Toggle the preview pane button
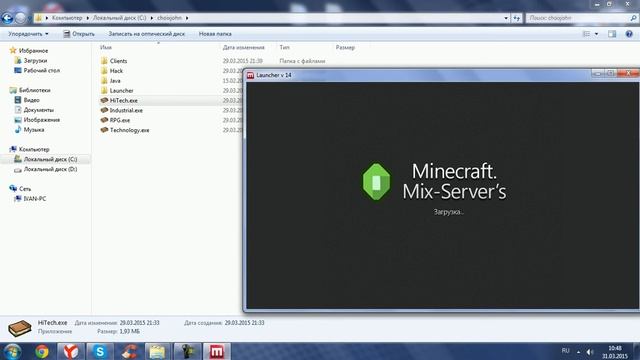Image resolution: width=640 pixels, height=360 pixels. 612,34
